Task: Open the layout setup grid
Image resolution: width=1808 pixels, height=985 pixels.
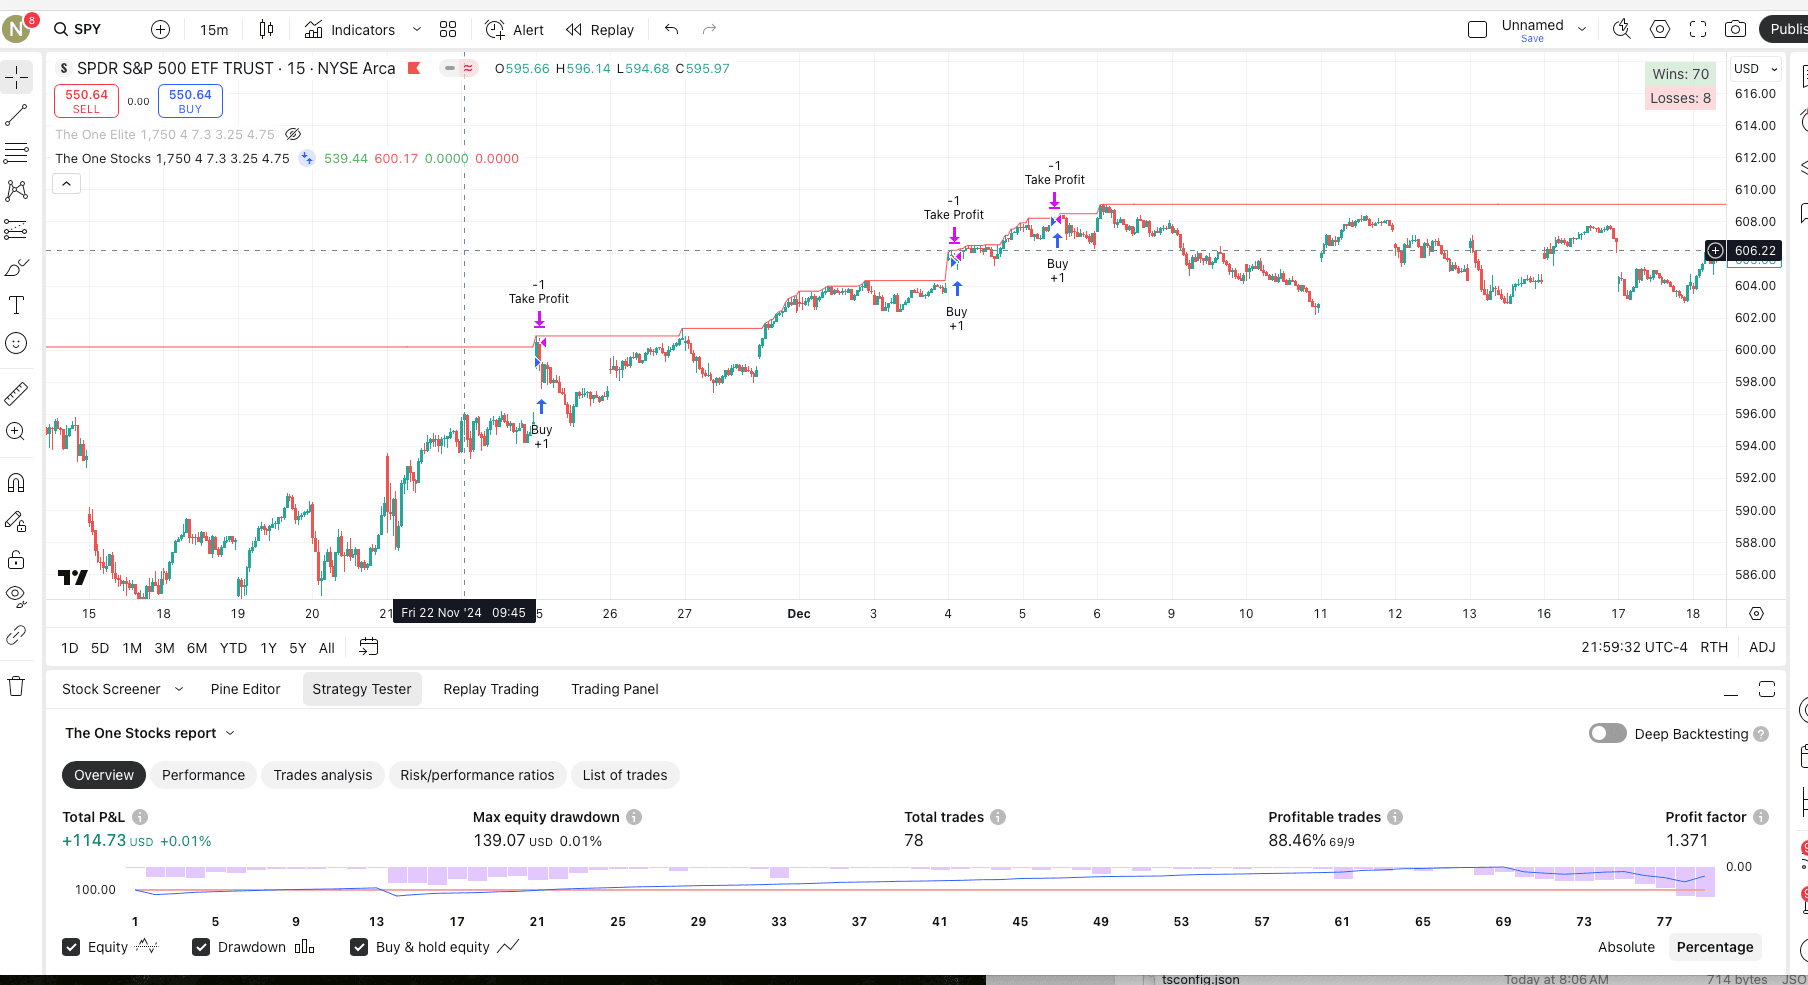Action: point(448,29)
